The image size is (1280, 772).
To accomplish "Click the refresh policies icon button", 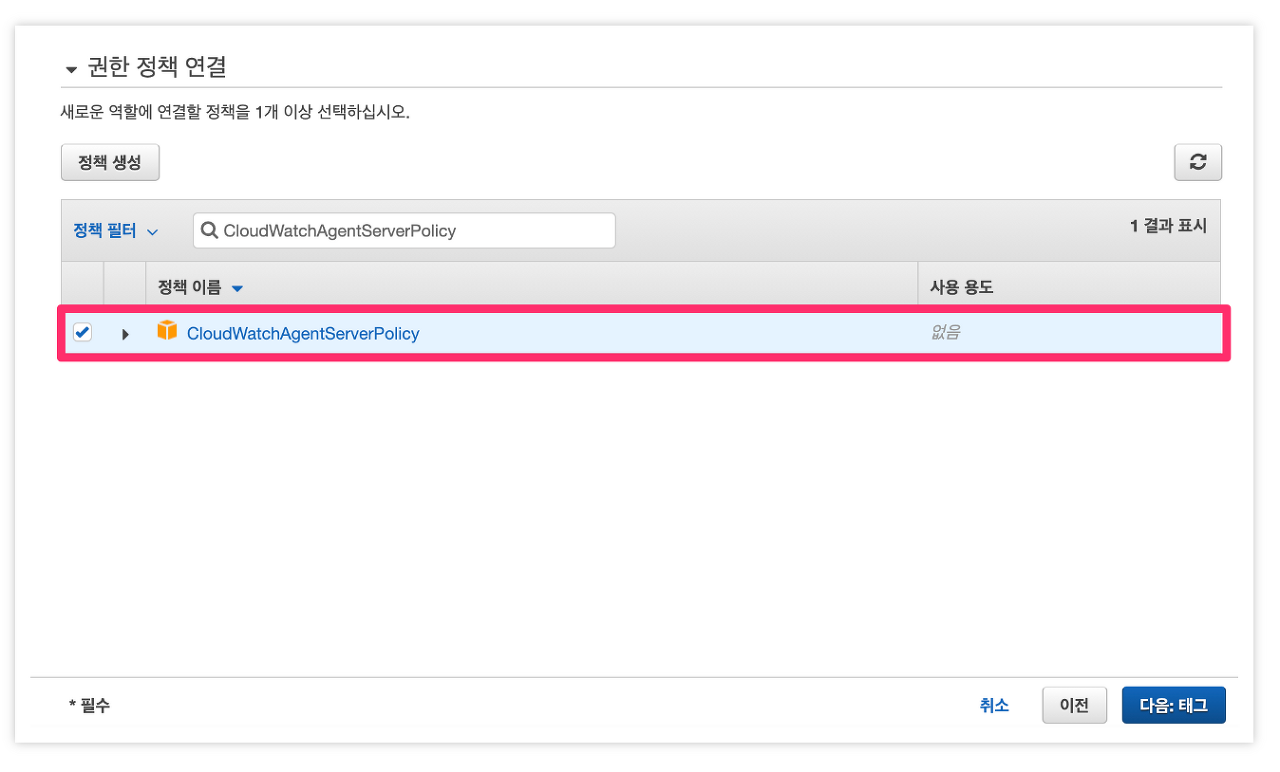I will [1197, 163].
